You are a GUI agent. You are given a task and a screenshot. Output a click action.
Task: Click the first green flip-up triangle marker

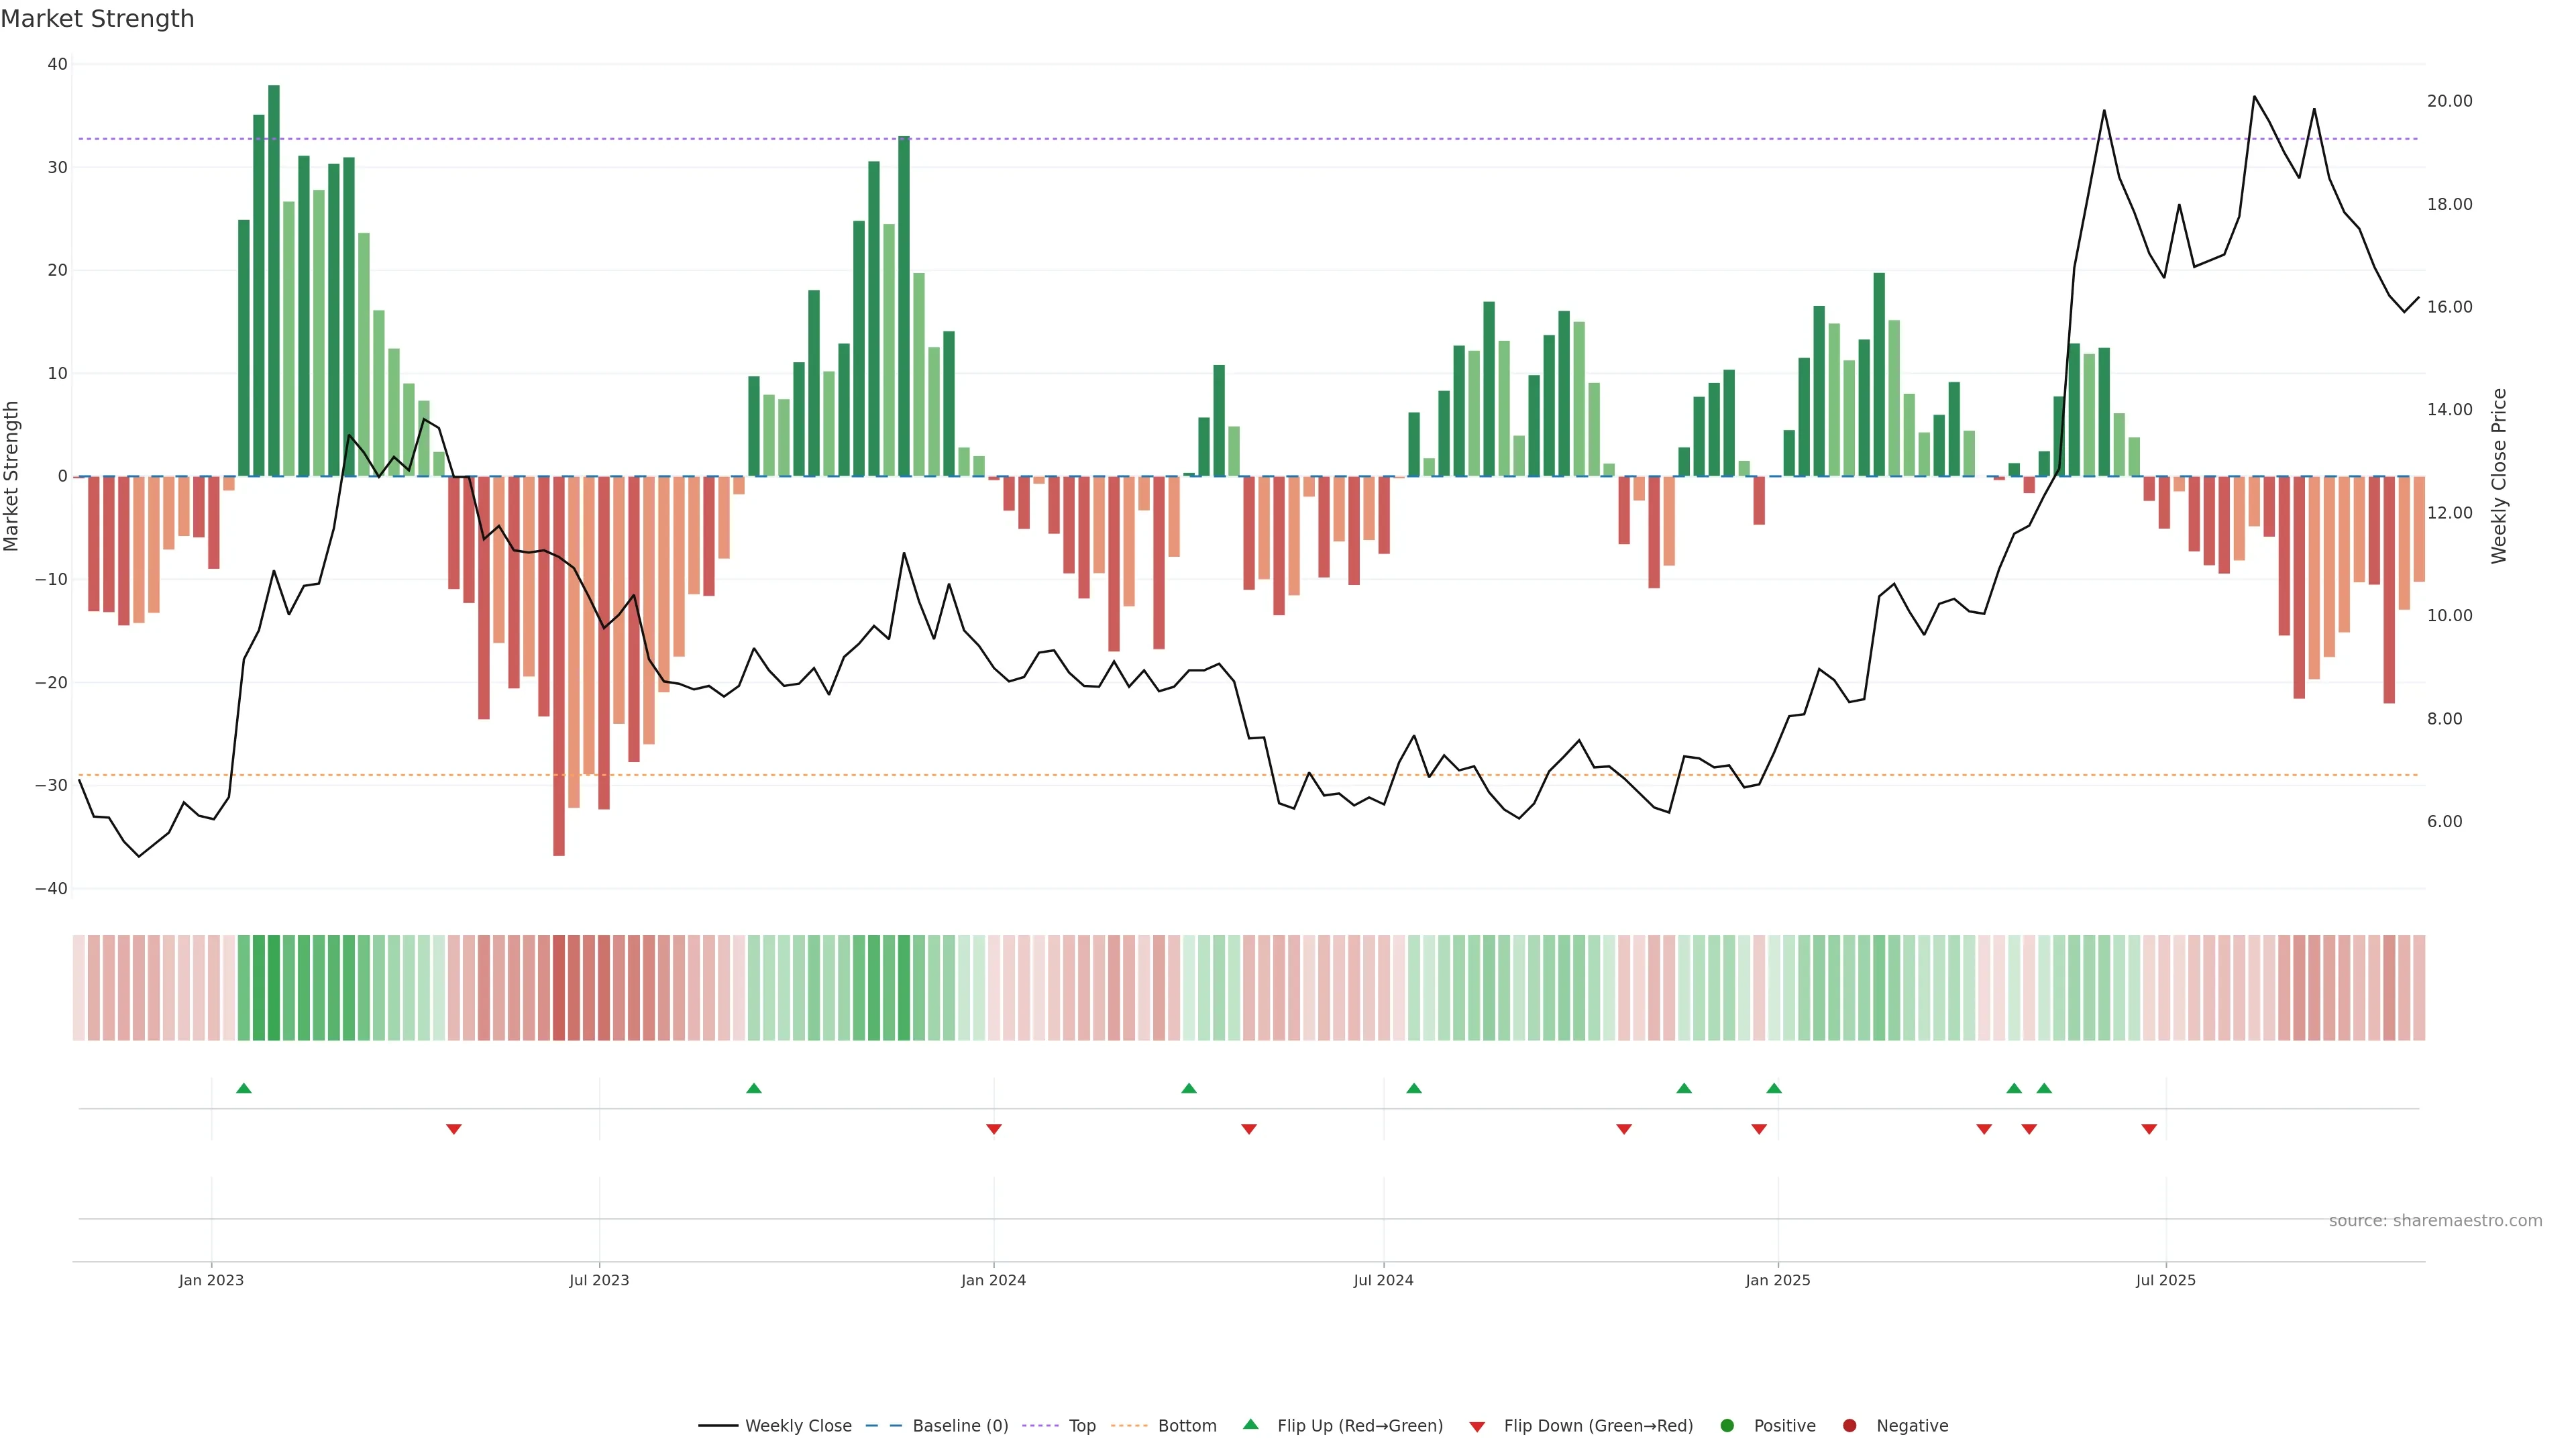pyautogui.click(x=244, y=1088)
